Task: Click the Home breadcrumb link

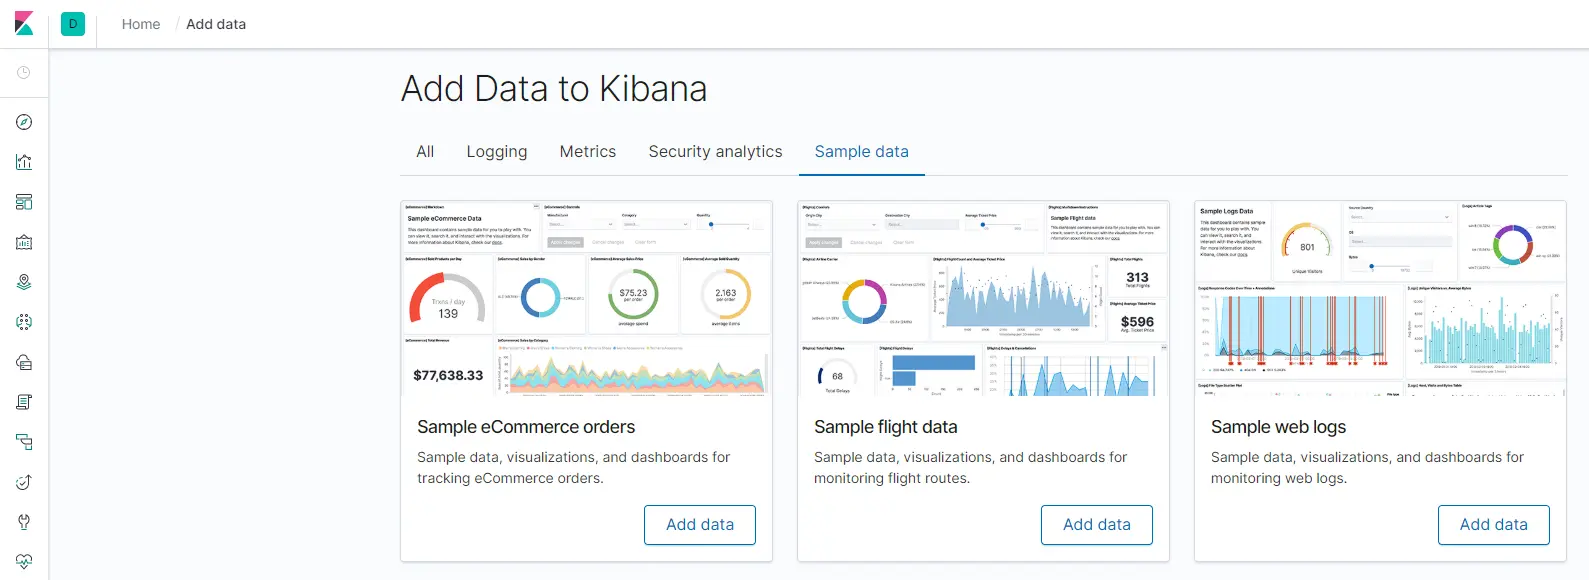Action: click(141, 24)
